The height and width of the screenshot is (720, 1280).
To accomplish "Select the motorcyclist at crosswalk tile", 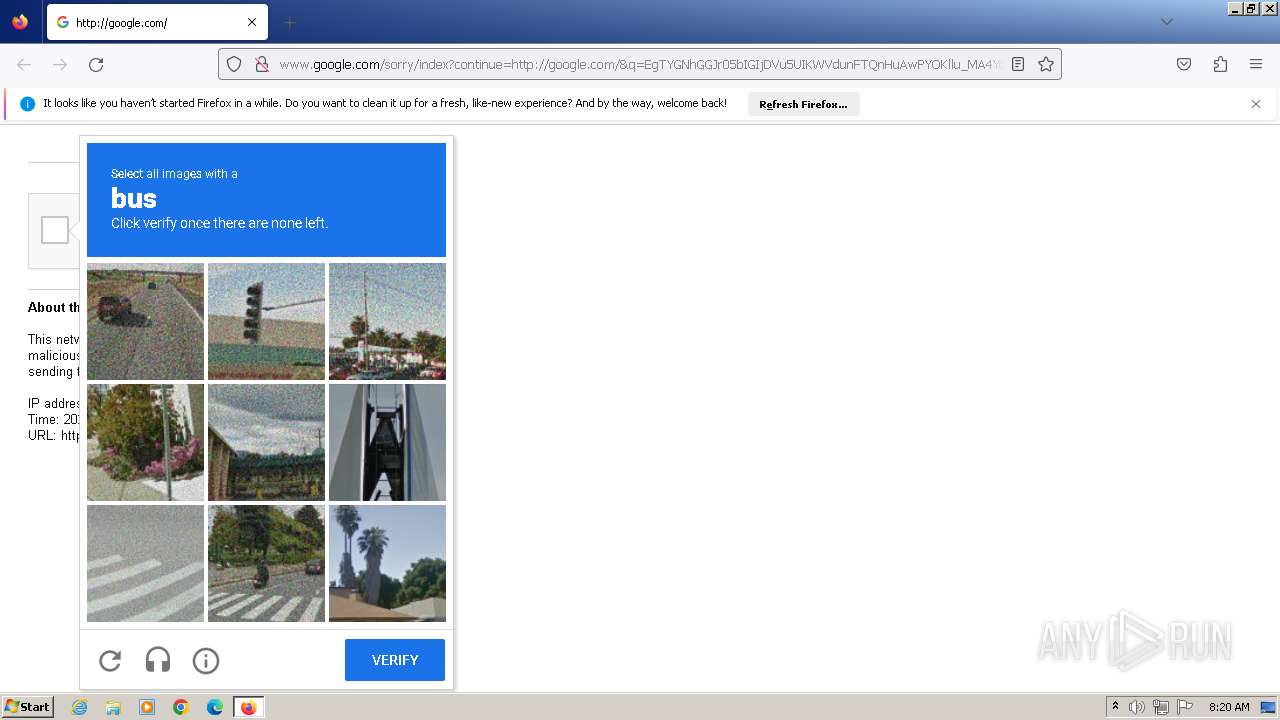I will (x=266, y=563).
